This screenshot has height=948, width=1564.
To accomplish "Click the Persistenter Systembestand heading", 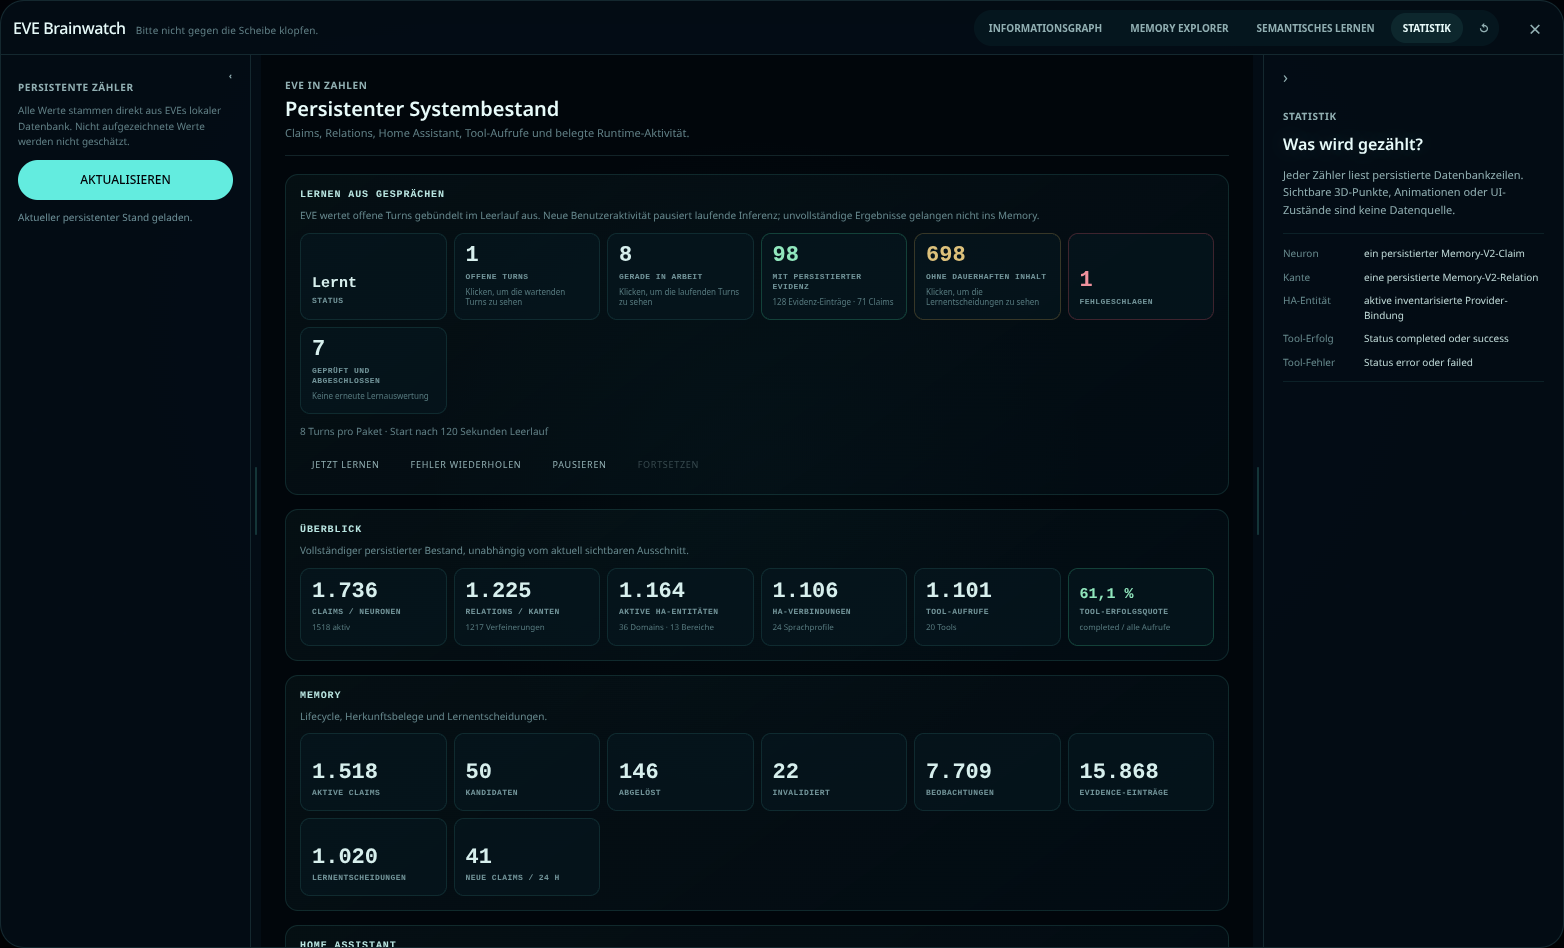I will (422, 109).
